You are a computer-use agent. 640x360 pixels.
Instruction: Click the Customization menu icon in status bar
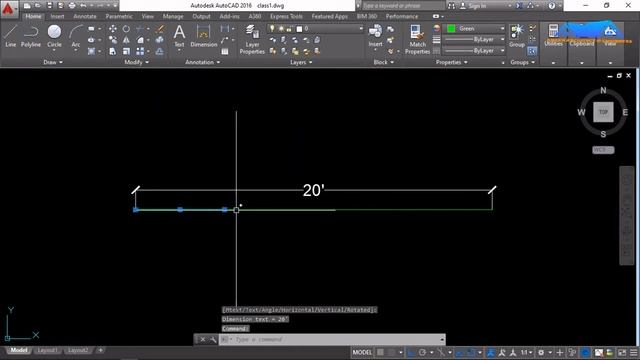click(633, 352)
